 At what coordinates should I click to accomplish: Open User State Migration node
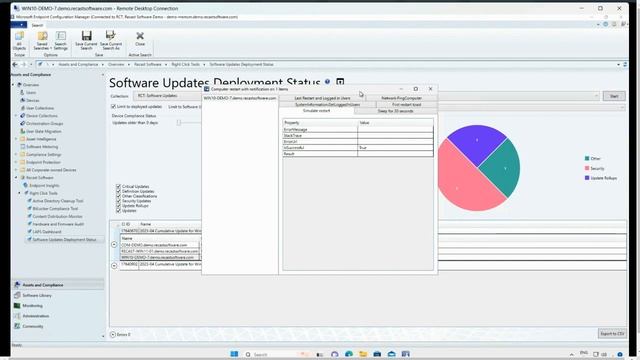(44, 131)
